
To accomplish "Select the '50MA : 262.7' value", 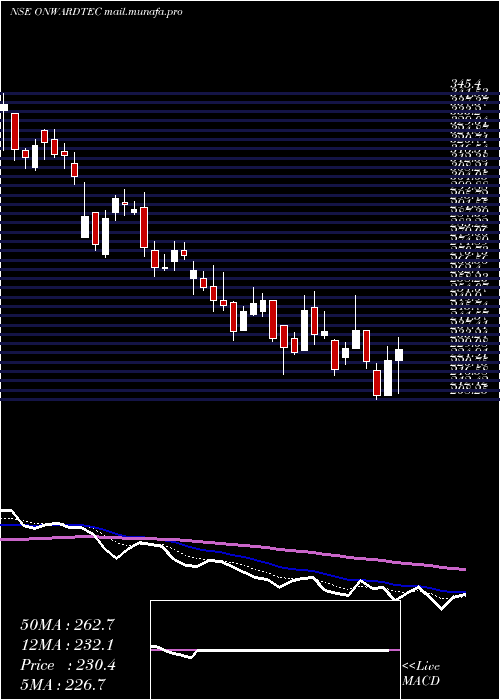I will tap(67, 625).
